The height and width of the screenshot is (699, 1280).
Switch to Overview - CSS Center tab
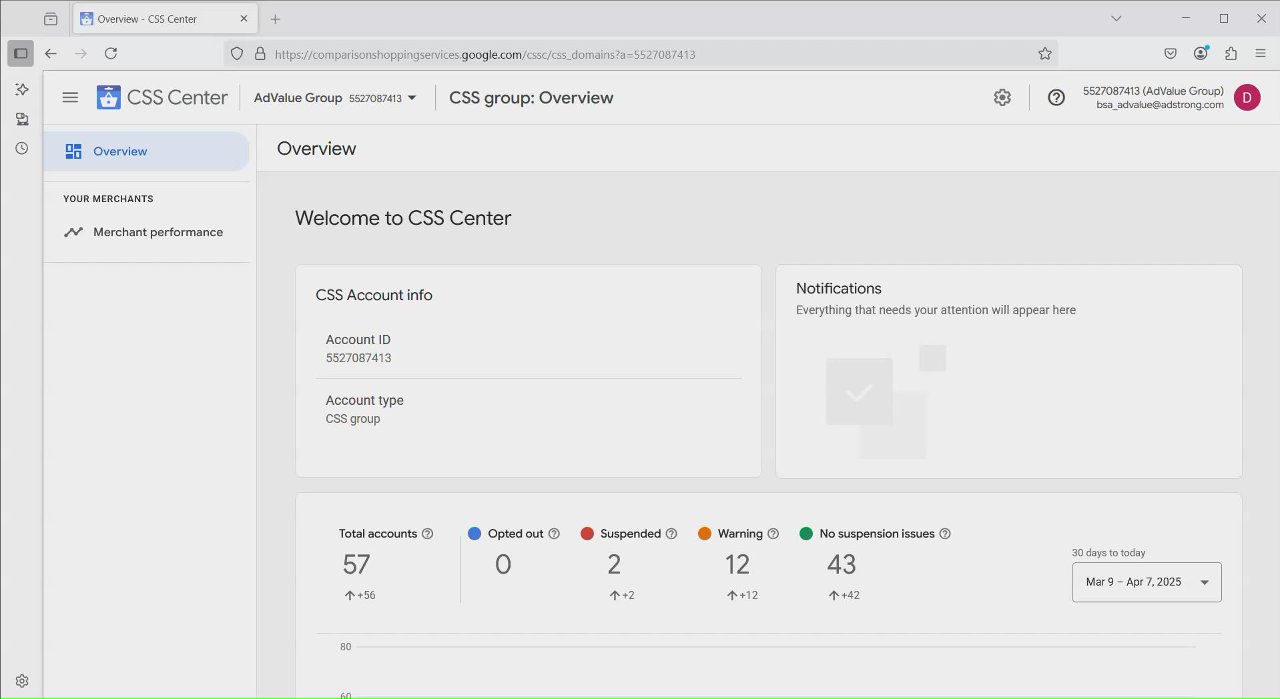tap(165, 19)
